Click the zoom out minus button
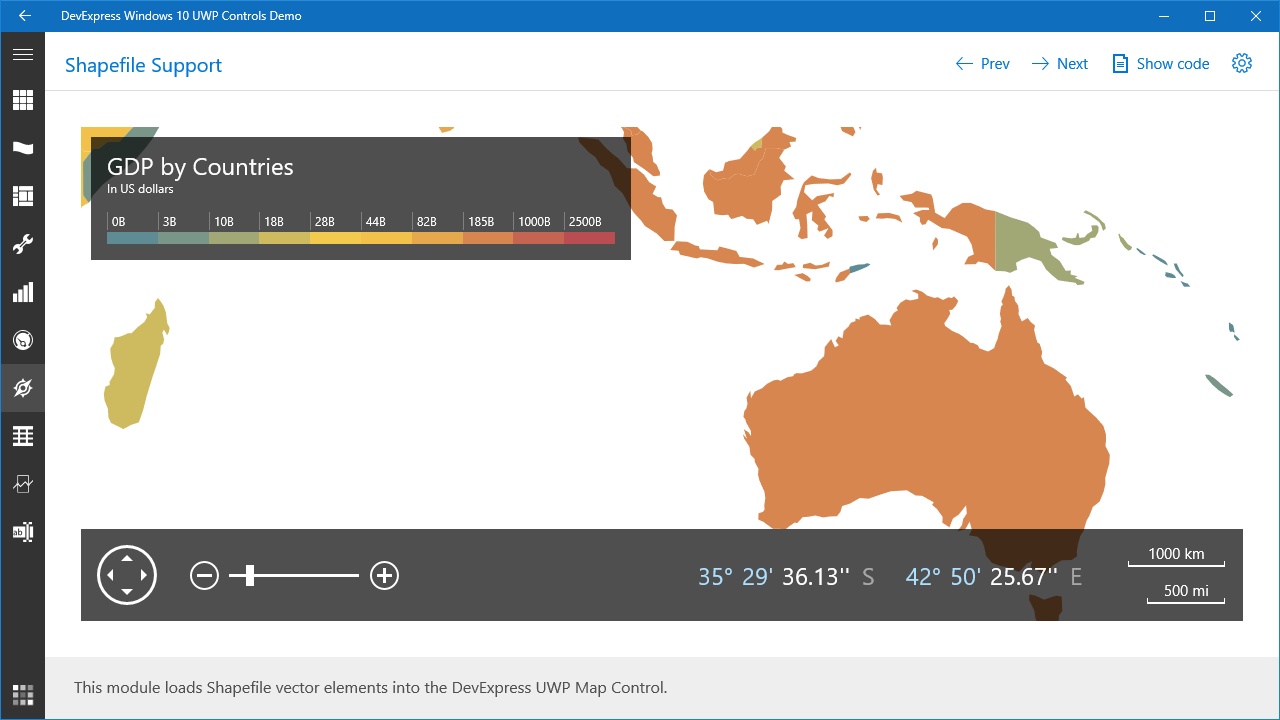 (204, 575)
